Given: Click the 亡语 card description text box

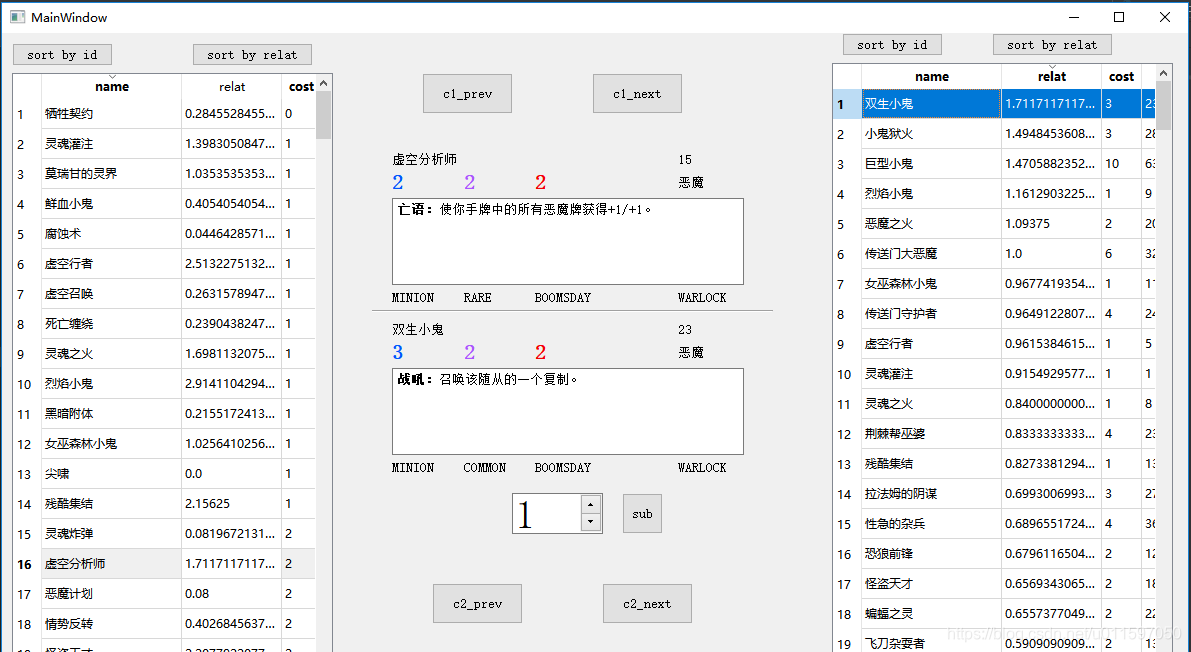Looking at the screenshot, I should pyautogui.click(x=567, y=242).
